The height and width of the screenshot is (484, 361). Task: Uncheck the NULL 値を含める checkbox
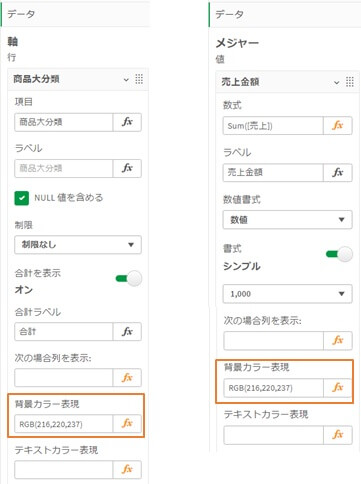(x=22, y=198)
